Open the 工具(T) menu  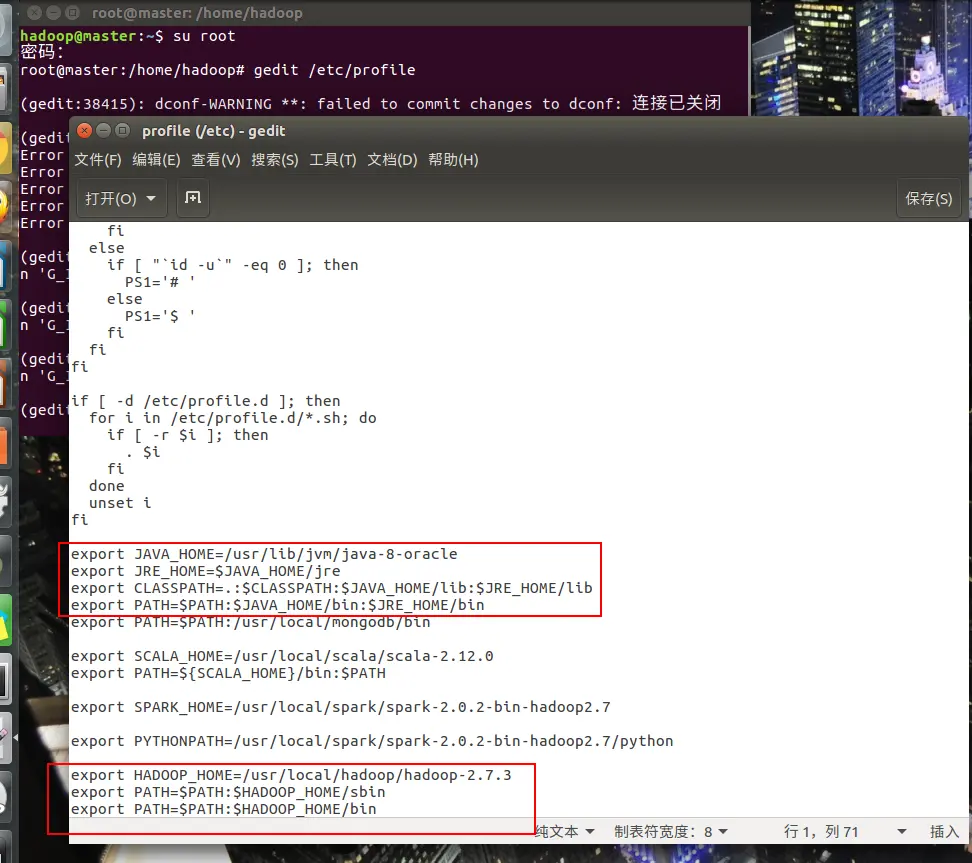[x=333, y=160]
